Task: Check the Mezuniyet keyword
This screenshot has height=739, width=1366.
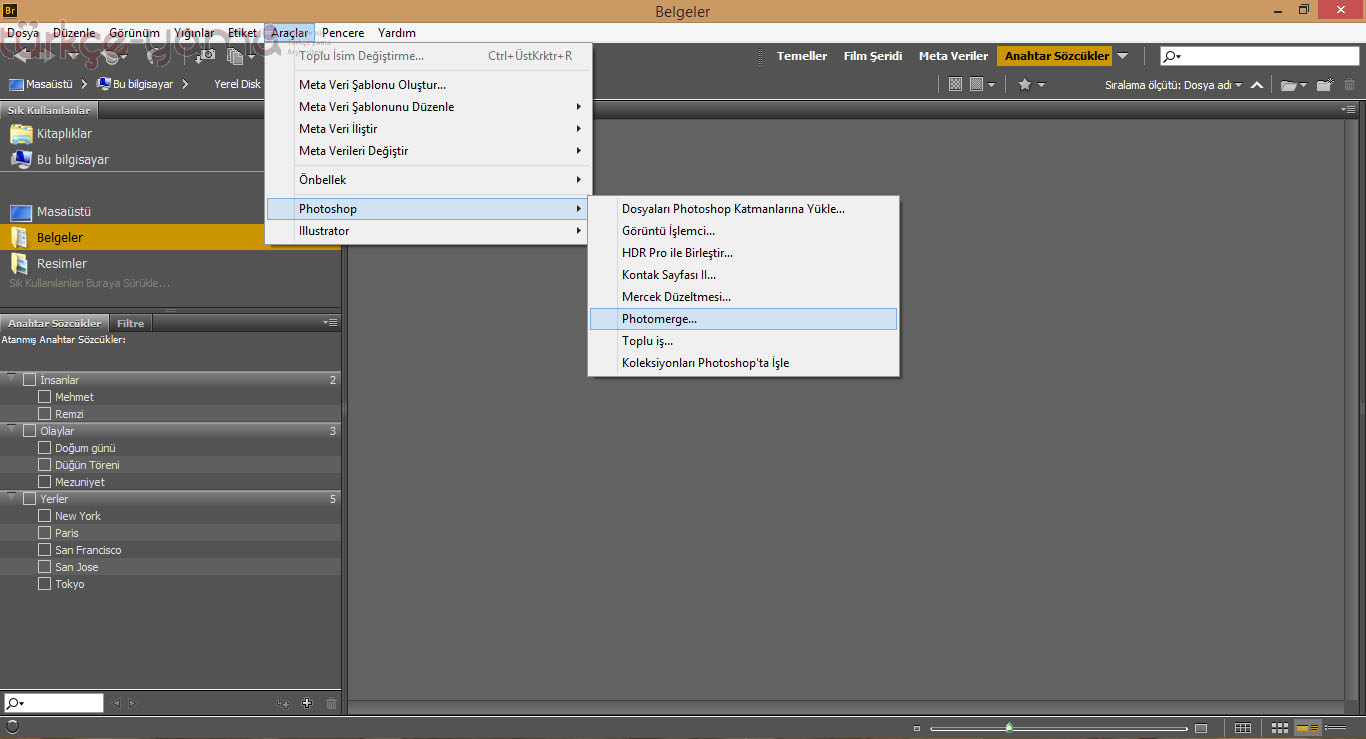Action: click(x=44, y=482)
